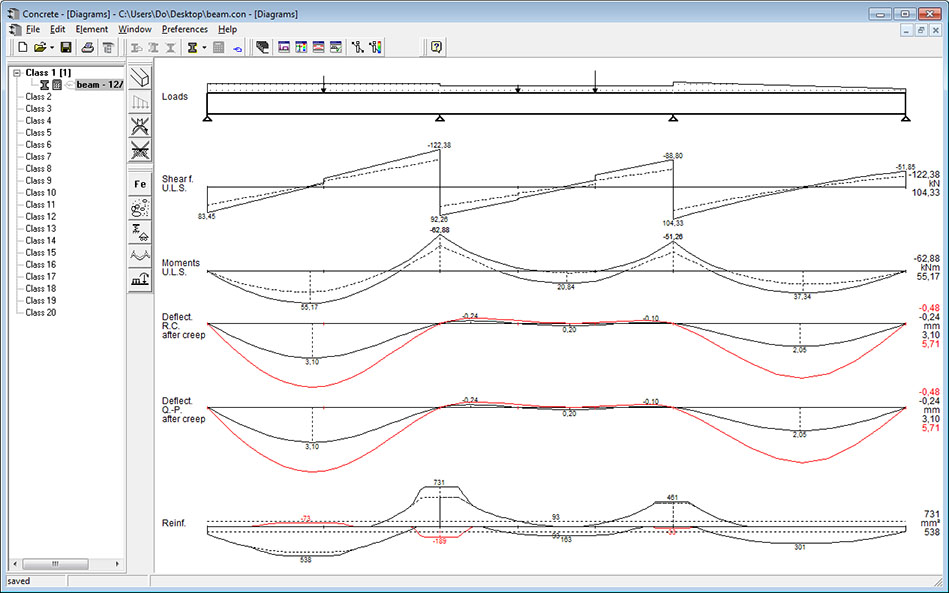
Task: Select the creep/factory icon at side toolbar bottom
Action: 141,276
